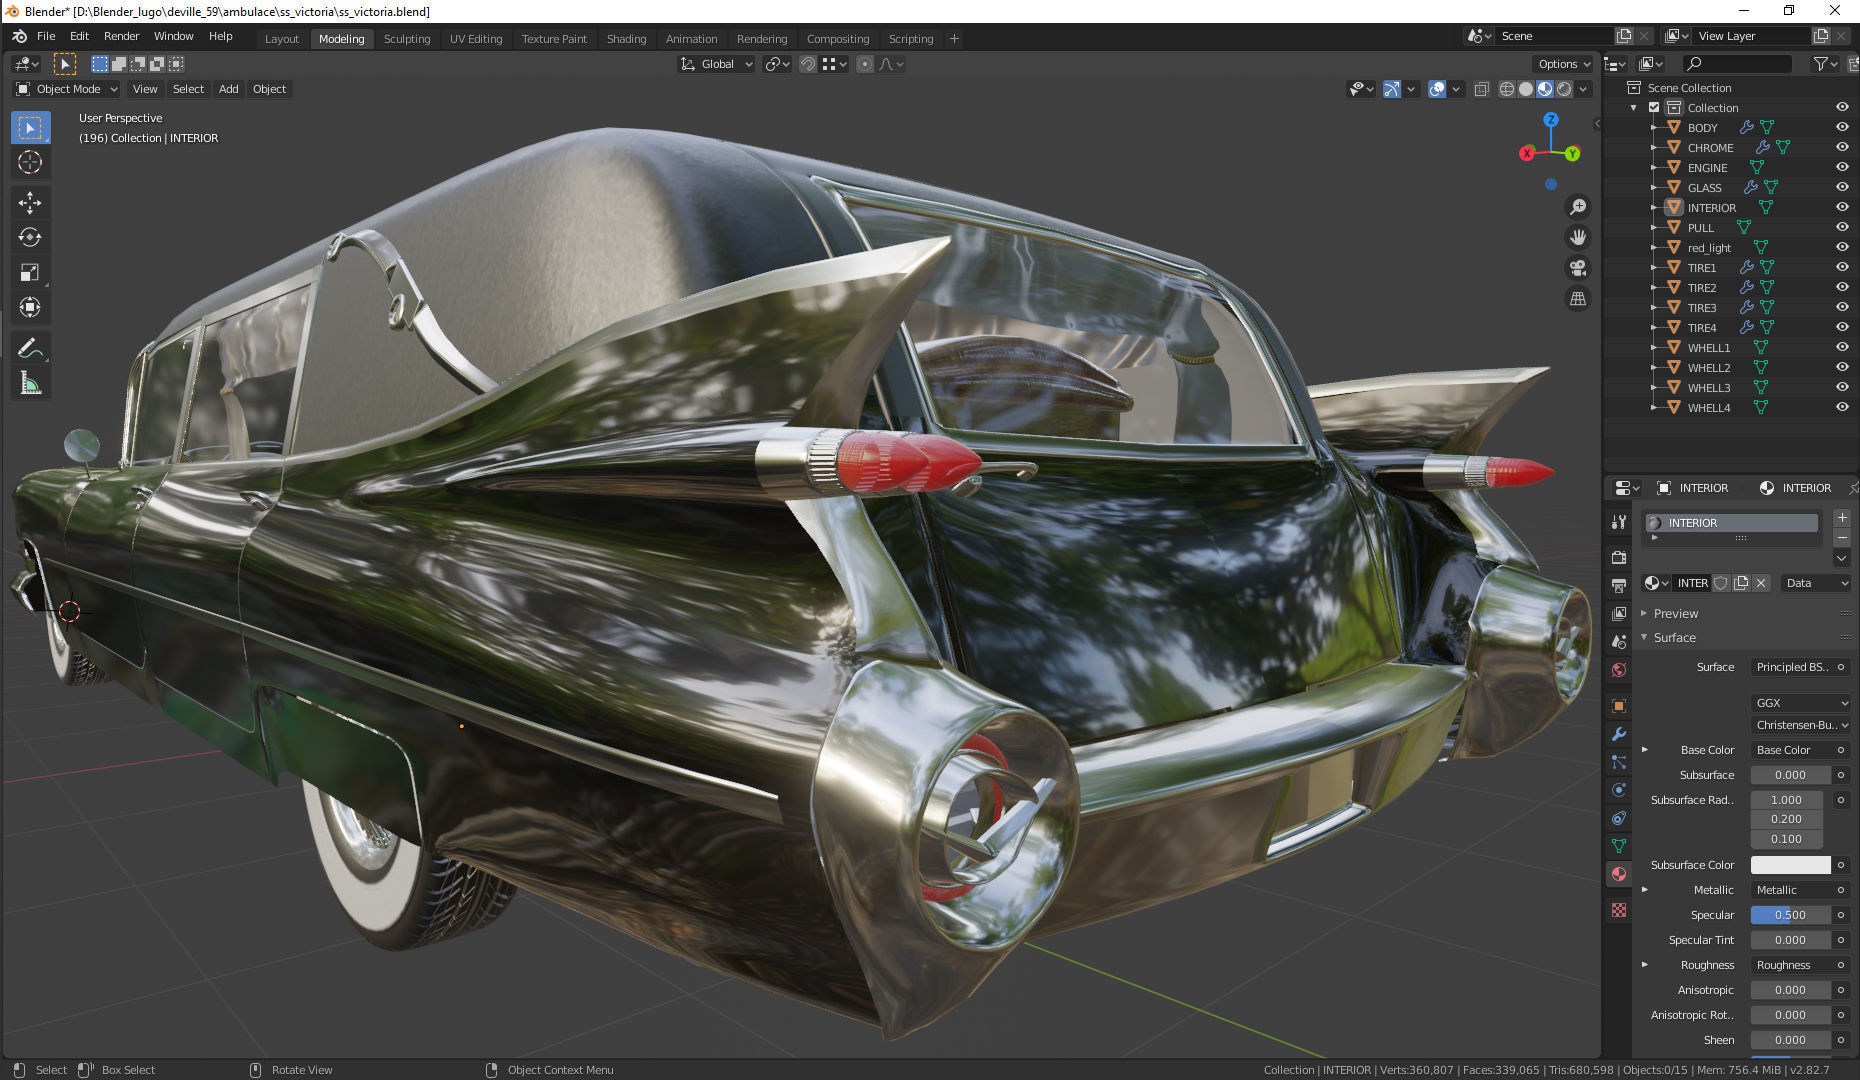Click the ENGINE mesh data icon in outliner
Viewport: 1860px width, 1080px height.
coord(1757,168)
